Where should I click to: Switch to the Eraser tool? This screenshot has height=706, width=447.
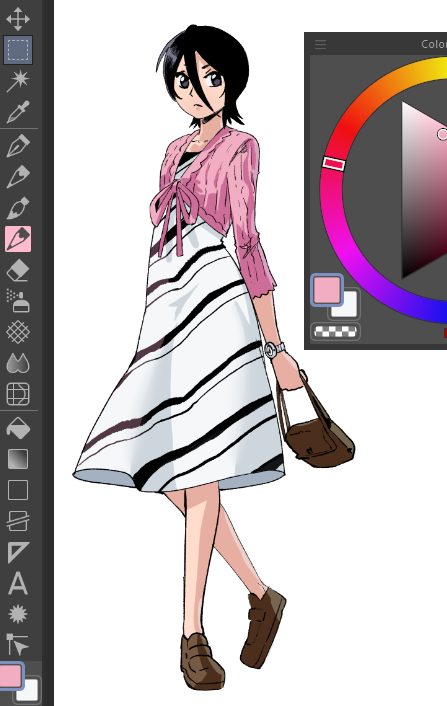[18, 270]
